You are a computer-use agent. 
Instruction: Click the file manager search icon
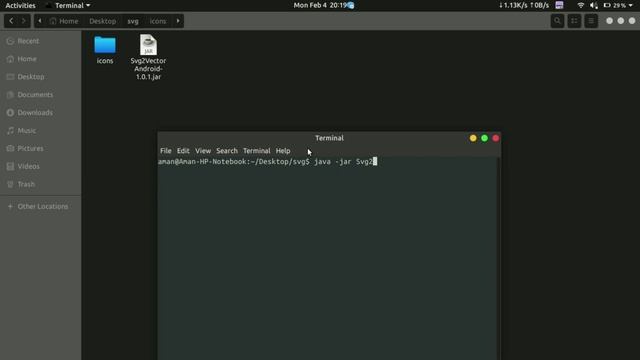coord(557,21)
